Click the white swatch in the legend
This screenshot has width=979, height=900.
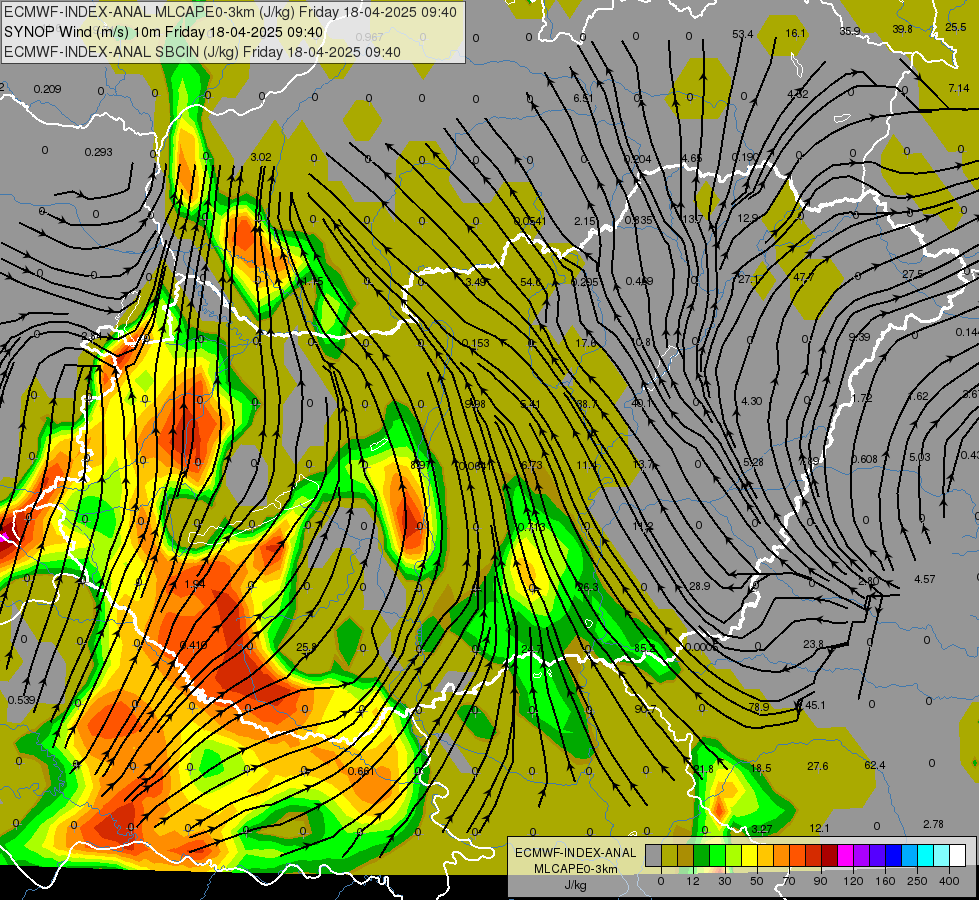[x=958, y=855]
